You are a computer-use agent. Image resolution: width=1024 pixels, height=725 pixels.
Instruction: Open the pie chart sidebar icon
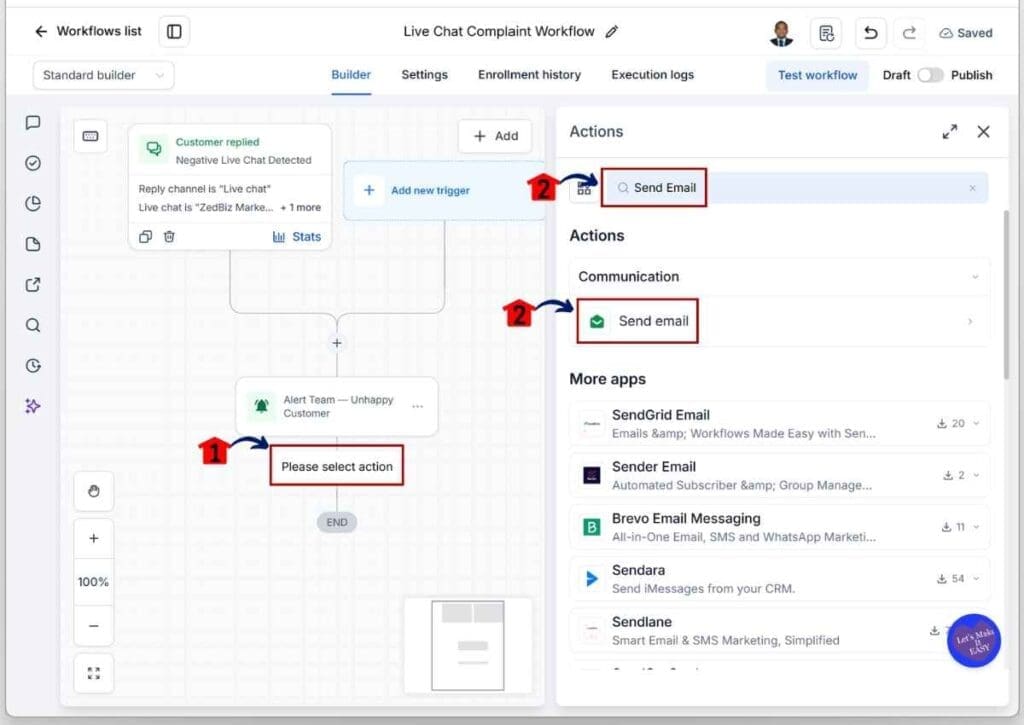[x=33, y=204]
